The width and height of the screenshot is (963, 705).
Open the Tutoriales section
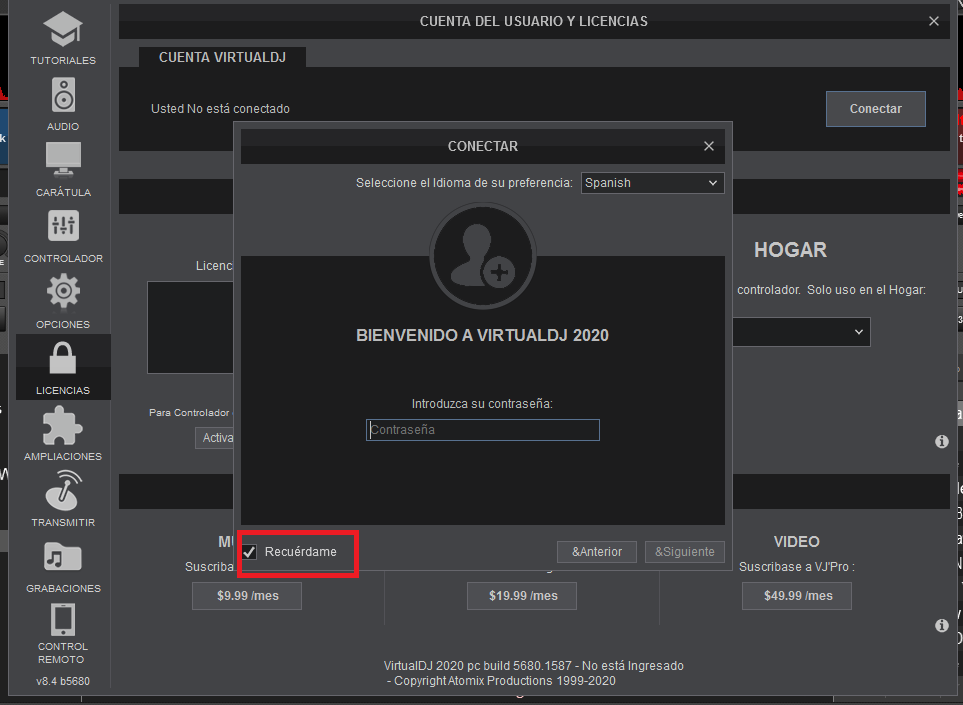tap(63, 38)
